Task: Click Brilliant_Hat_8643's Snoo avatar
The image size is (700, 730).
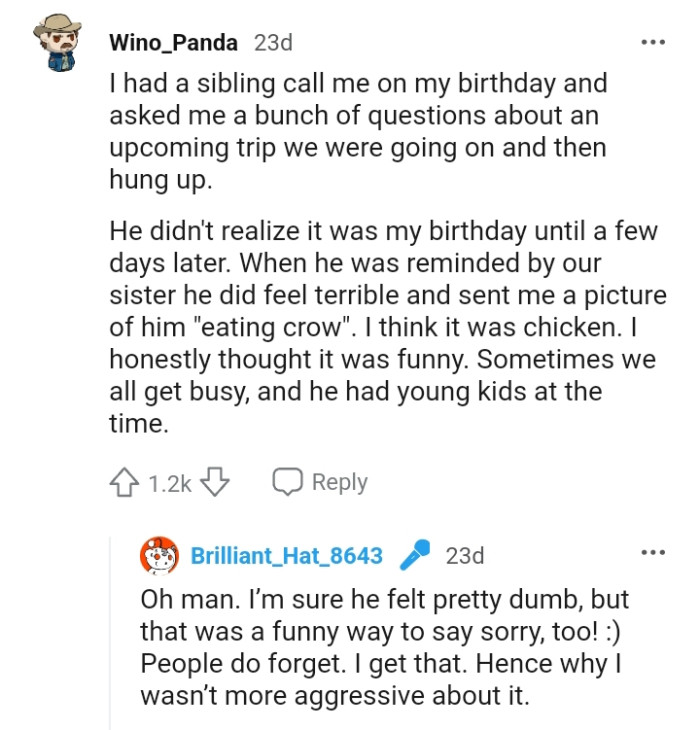Action: click(160, 556)
